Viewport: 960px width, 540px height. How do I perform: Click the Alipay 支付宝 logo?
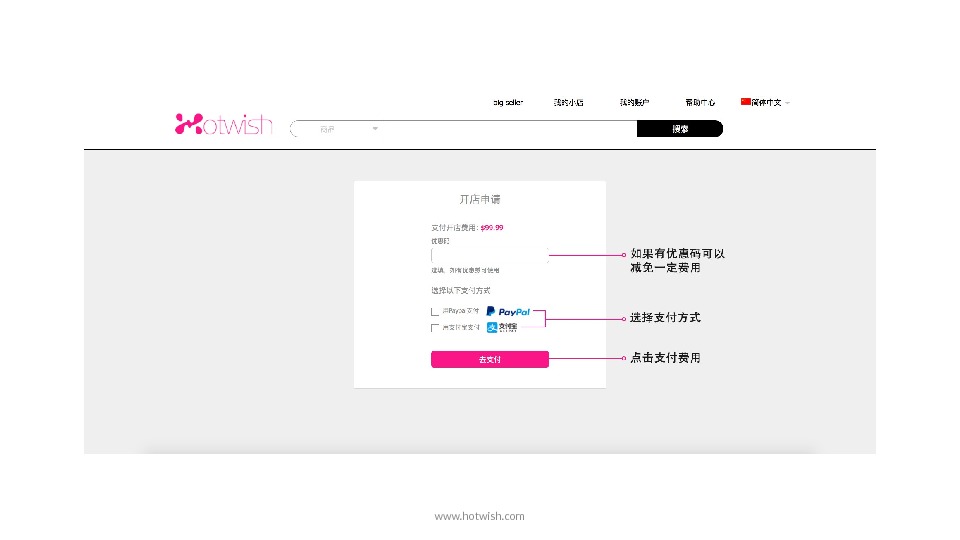click(x=502, y=328)
